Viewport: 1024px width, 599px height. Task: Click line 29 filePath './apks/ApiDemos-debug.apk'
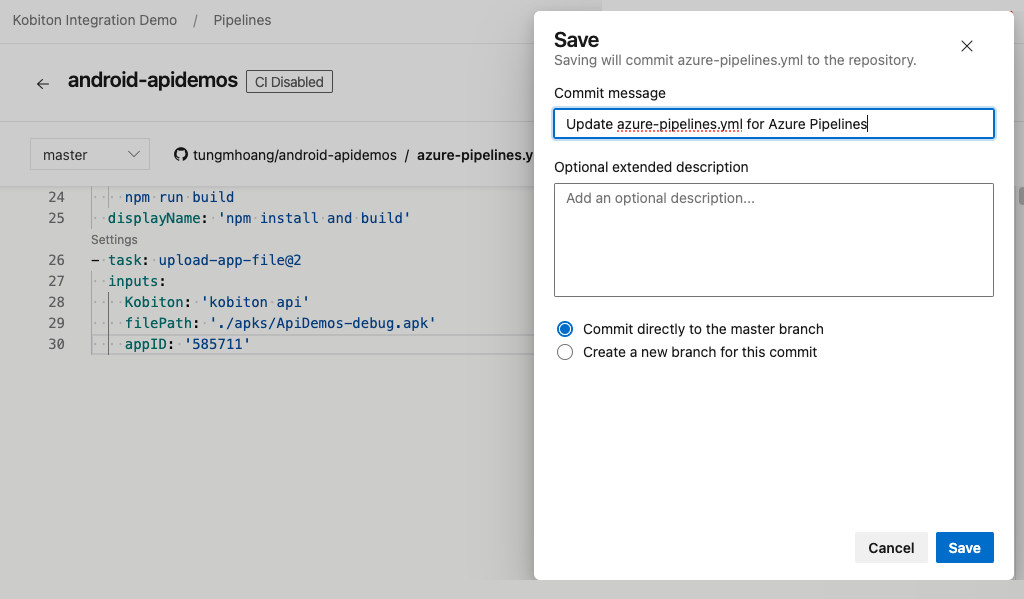pos(280,323)
